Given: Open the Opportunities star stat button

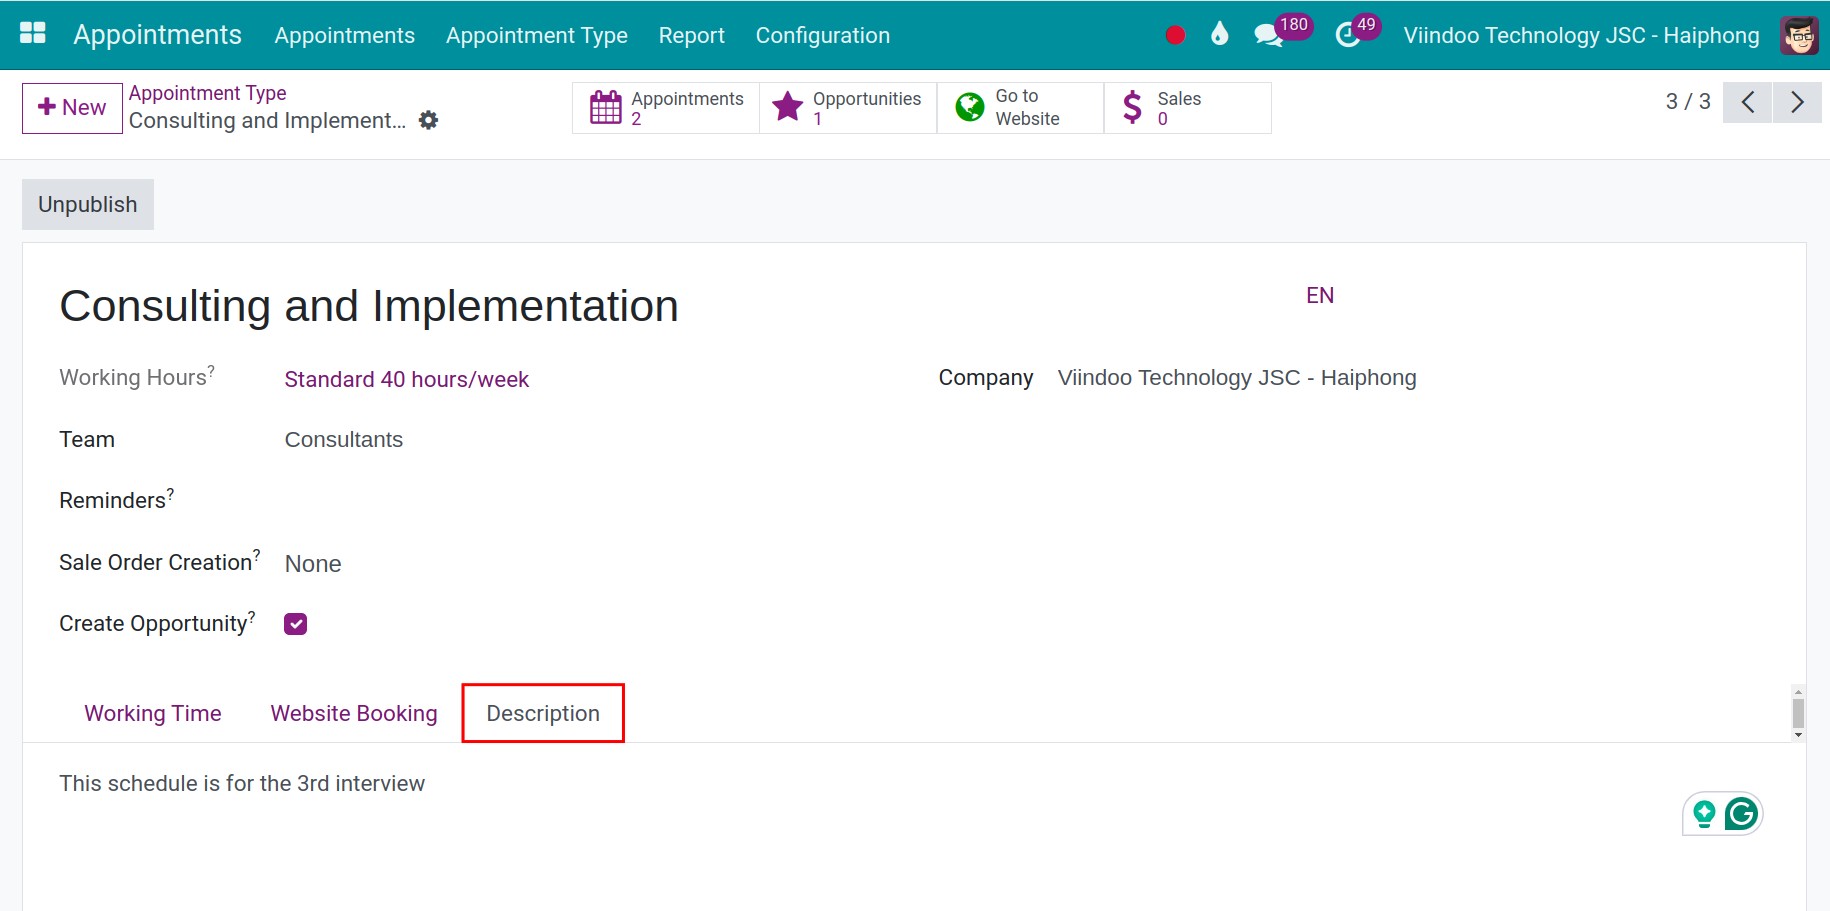Looking at the screenshot, I should click(848, 108).
